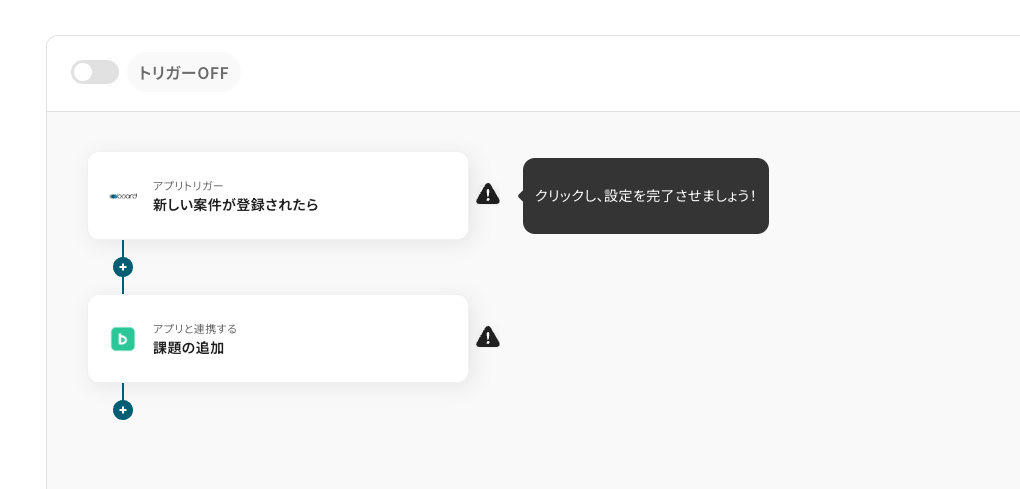This screenshot has height=489, width=1020.
Task: Toggle the trigger ON/OFF switch
Action: tap(94, 72)
